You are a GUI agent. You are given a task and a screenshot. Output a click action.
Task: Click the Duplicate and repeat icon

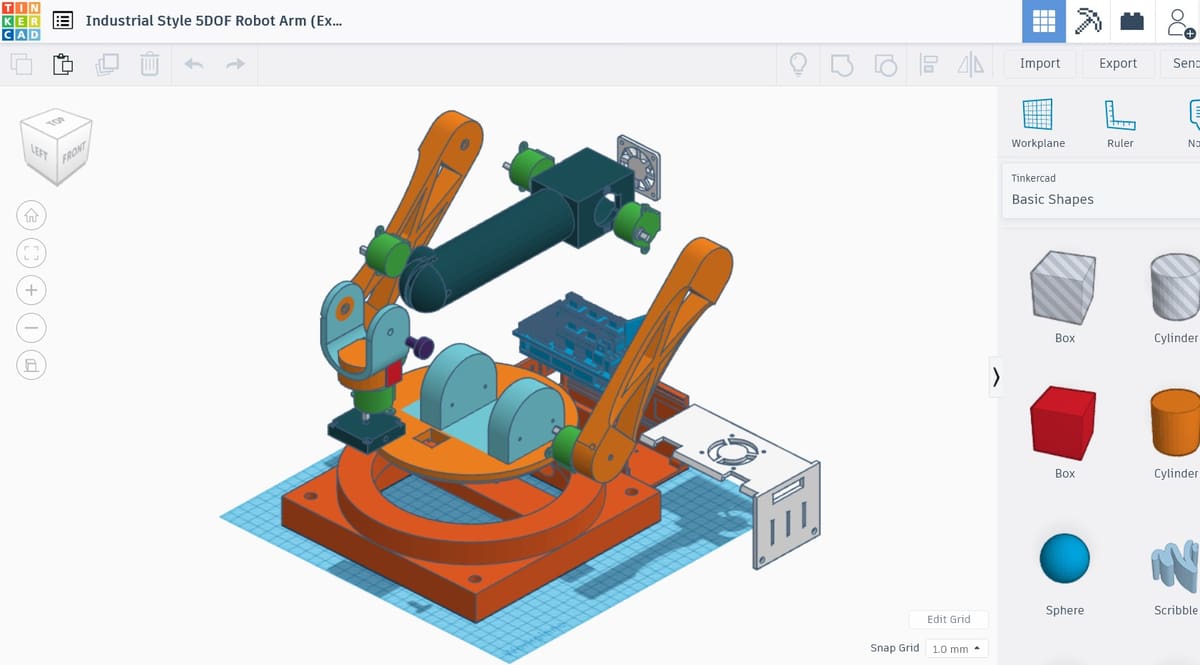coord(106,65)
